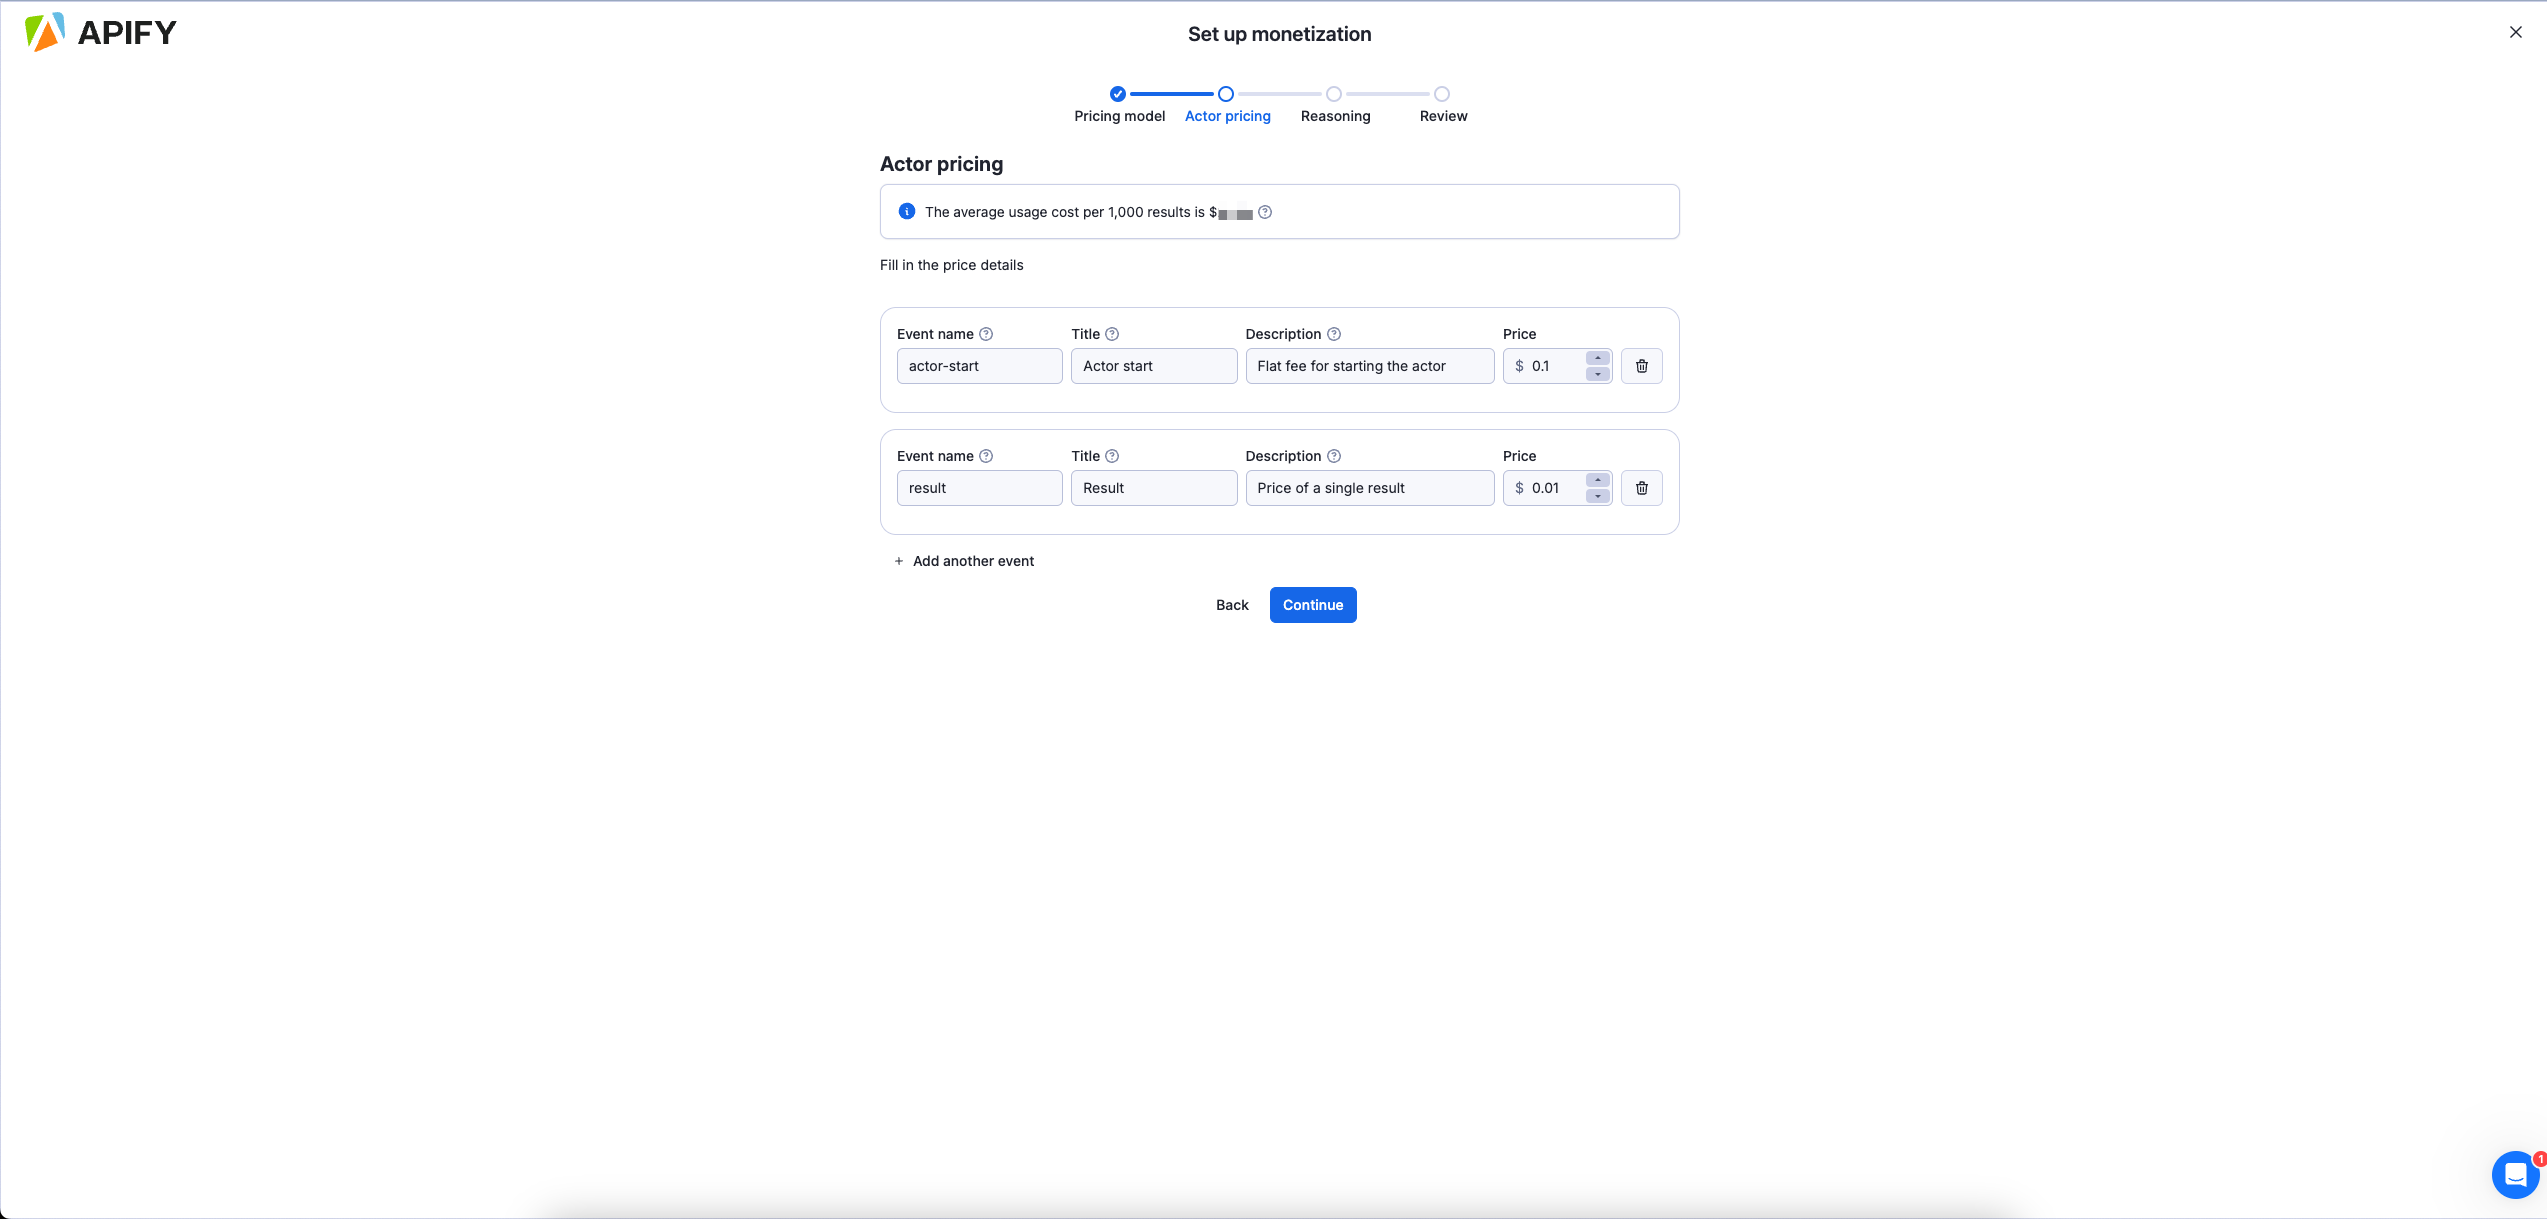Open the Intercom chat widget

click(2515, 1175)
